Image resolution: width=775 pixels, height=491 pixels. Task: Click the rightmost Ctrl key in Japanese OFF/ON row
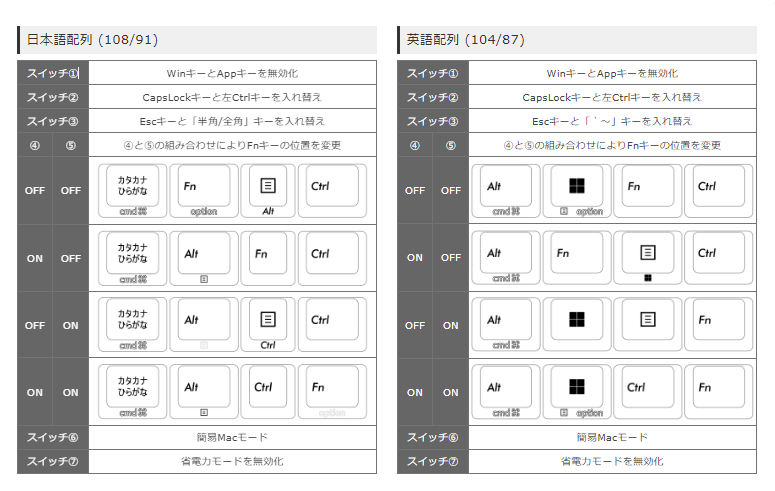click(x=332, y=325)
